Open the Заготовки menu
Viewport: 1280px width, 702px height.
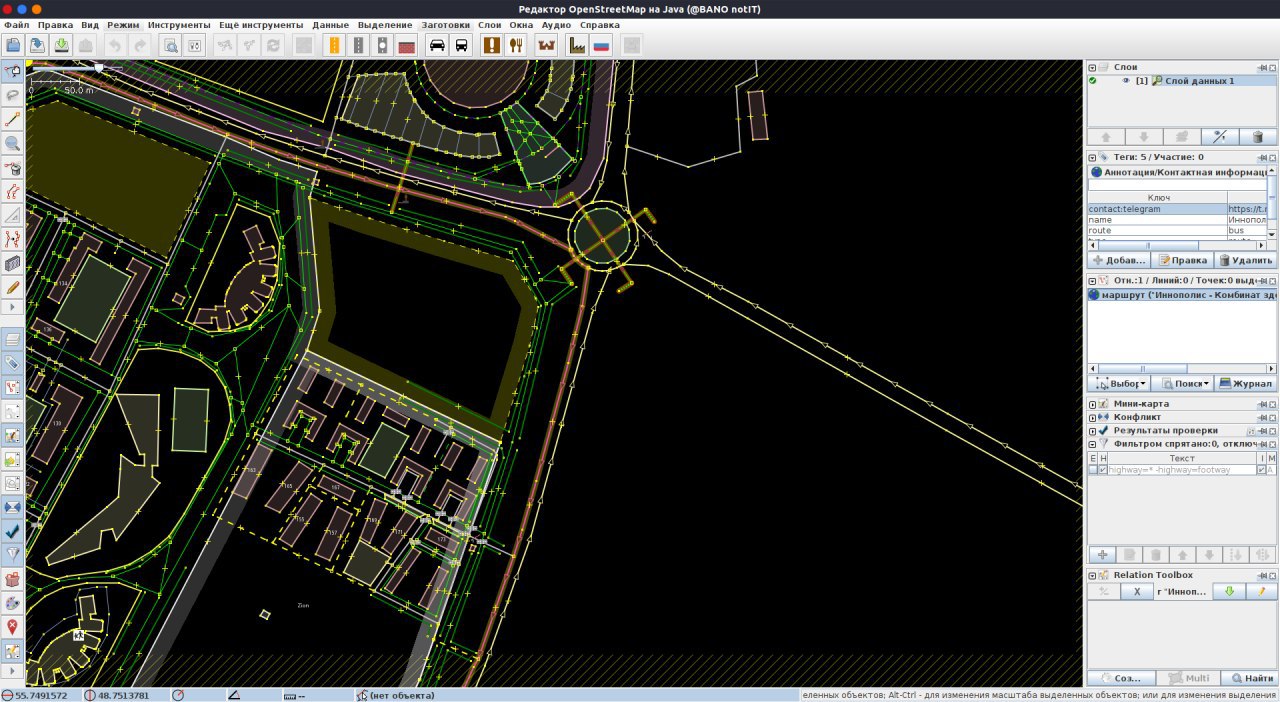[x=444, y=24]
